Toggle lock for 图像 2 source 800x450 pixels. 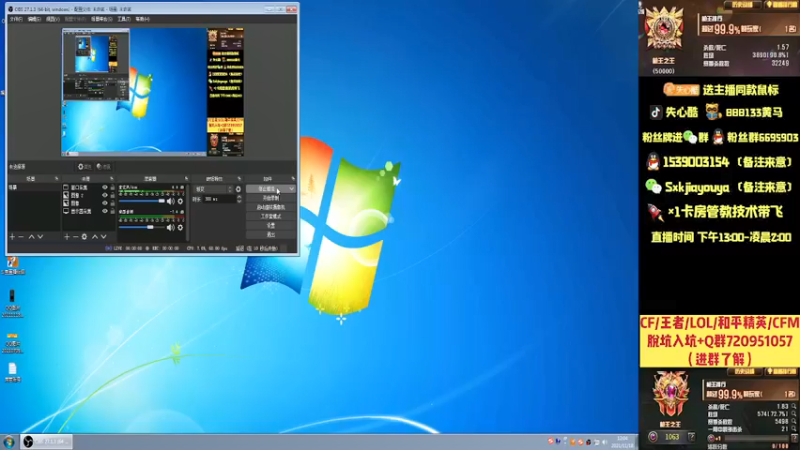[x=113, y=195]
